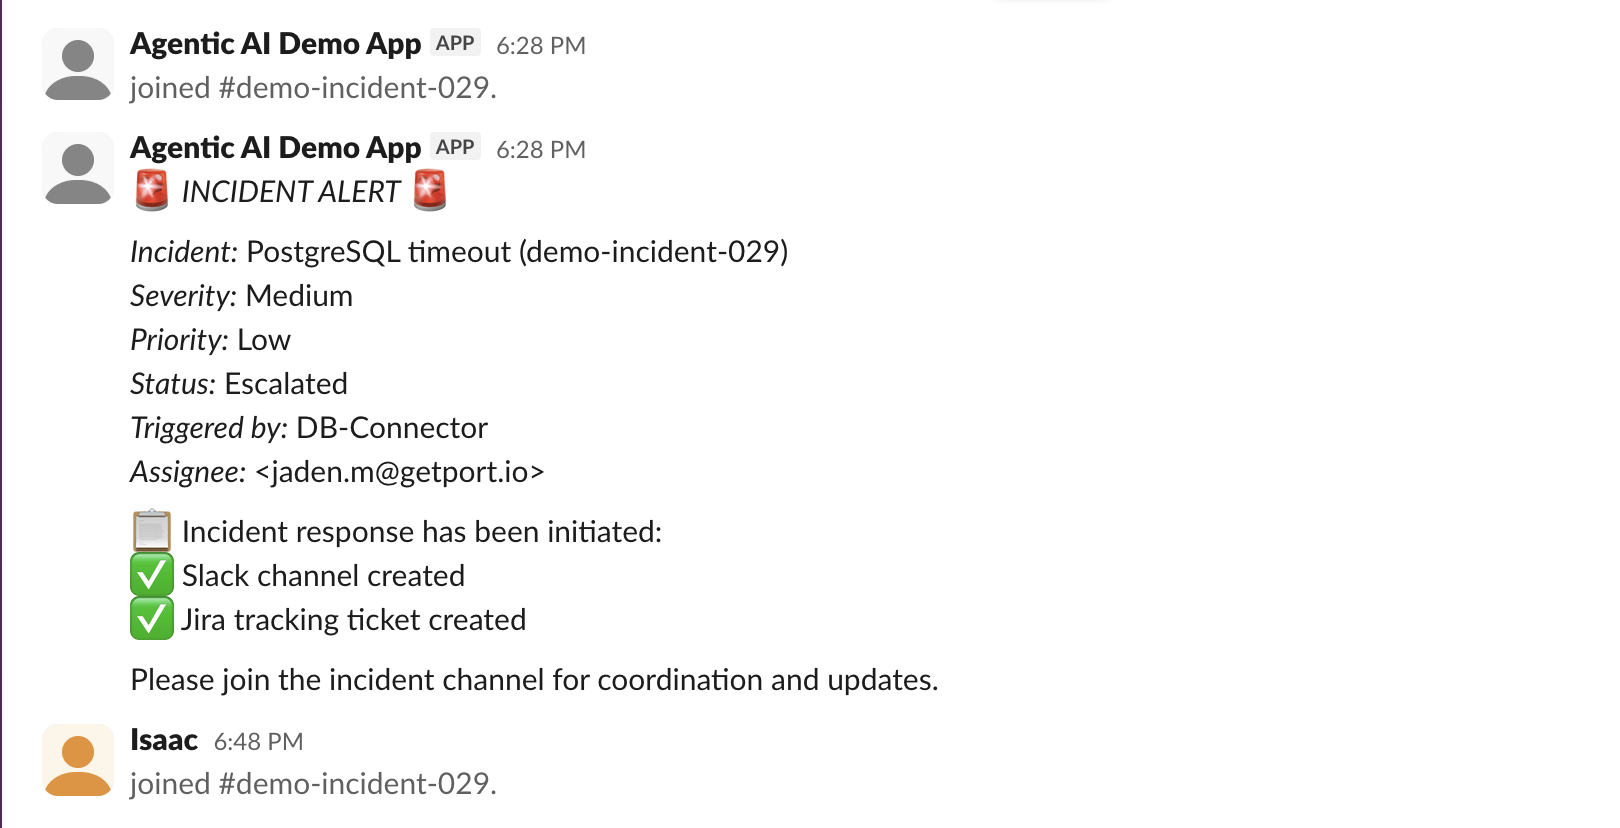
Task: Click the jaden.m@getport.io assignee email
Action: [400, 472]
